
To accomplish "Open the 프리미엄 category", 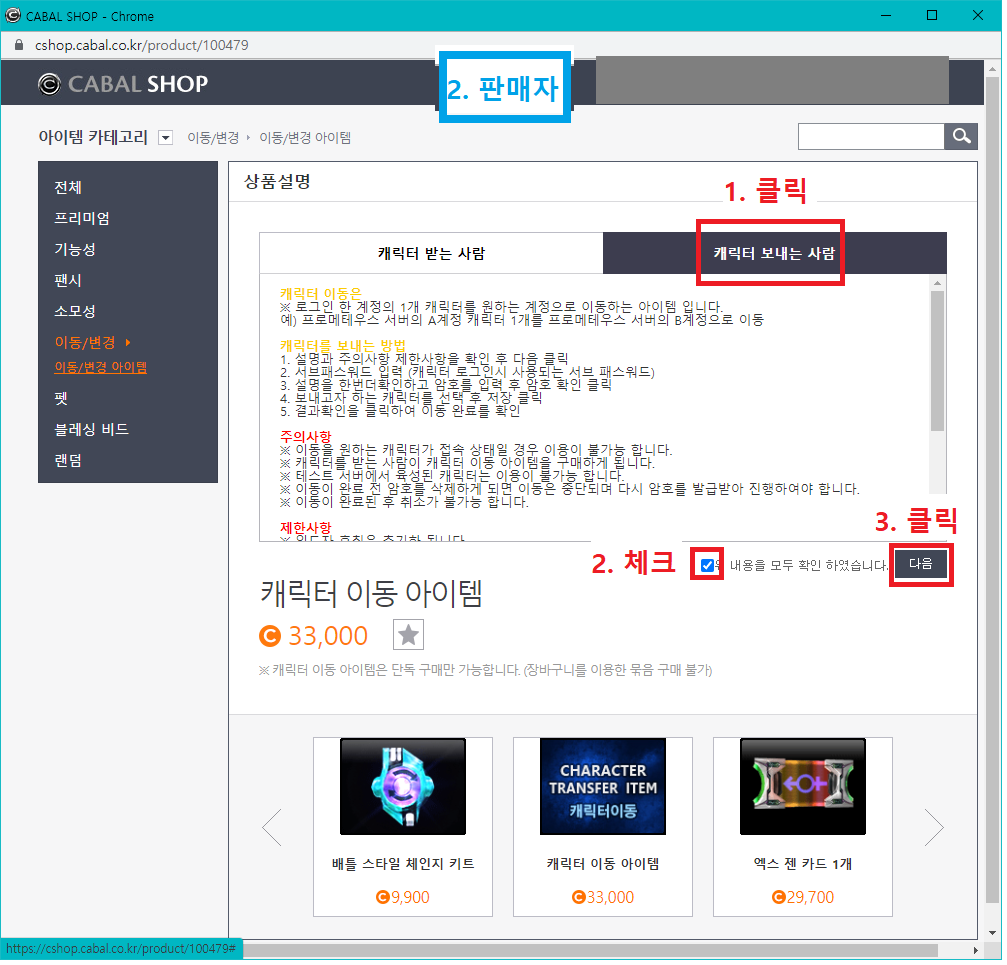I will [82, 219].
